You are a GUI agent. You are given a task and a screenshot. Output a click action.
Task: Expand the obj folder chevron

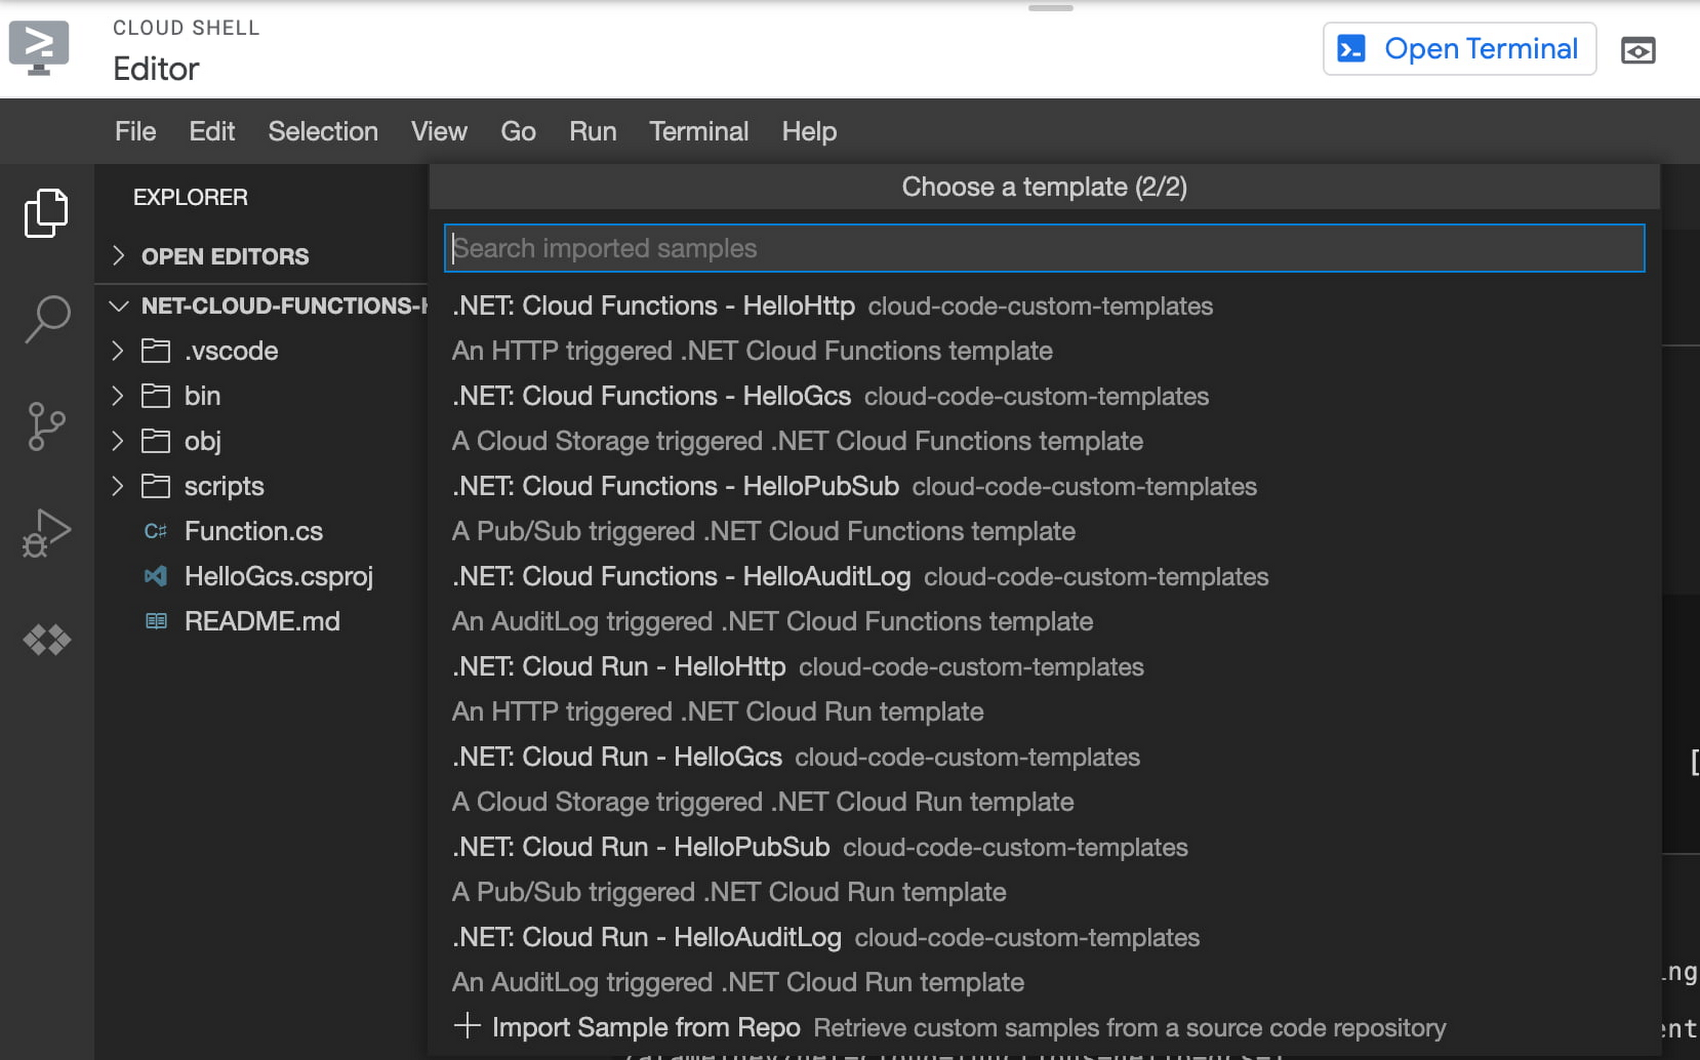117,440
